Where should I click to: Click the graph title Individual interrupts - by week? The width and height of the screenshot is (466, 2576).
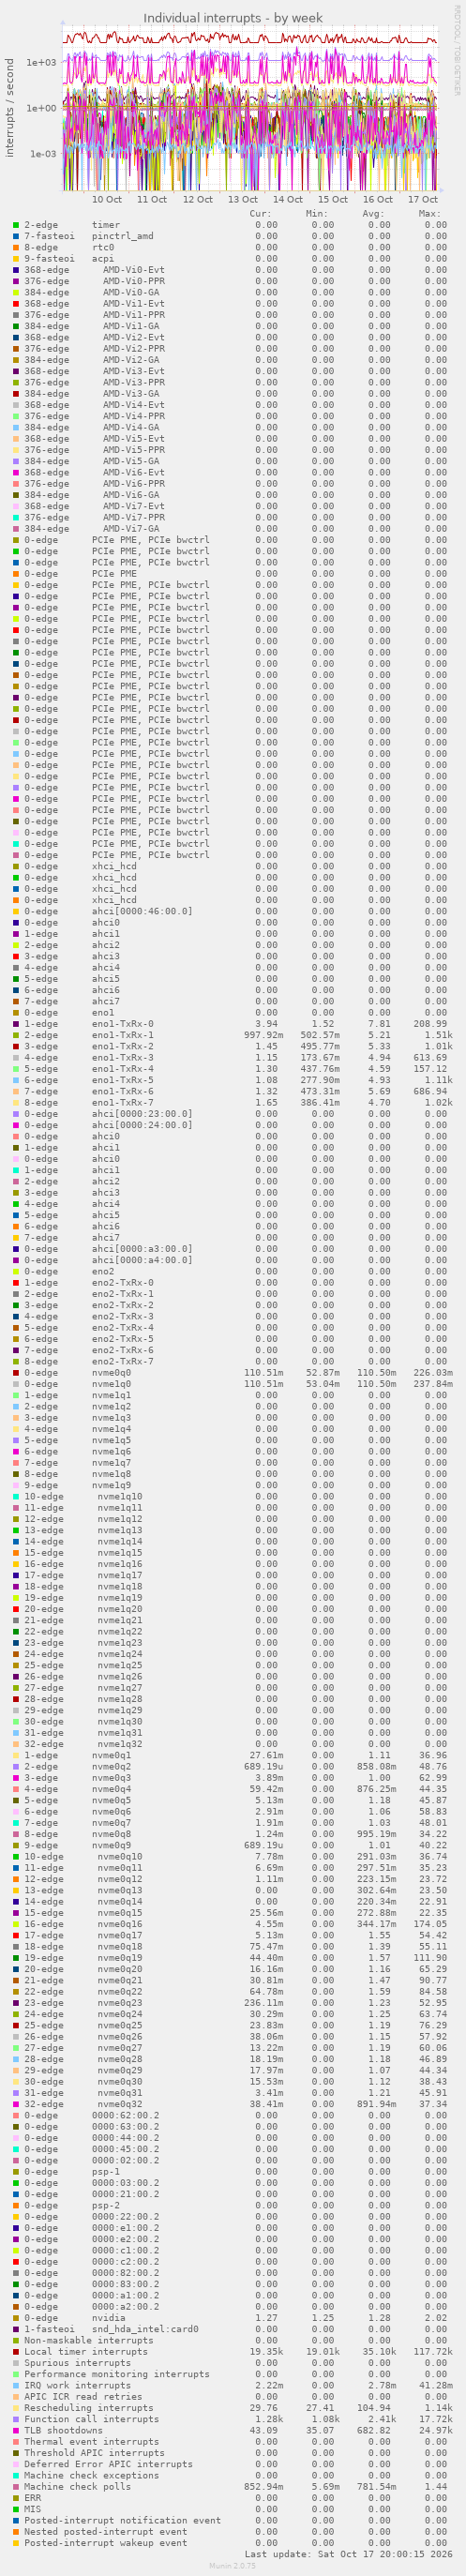(x=233, y=18)
